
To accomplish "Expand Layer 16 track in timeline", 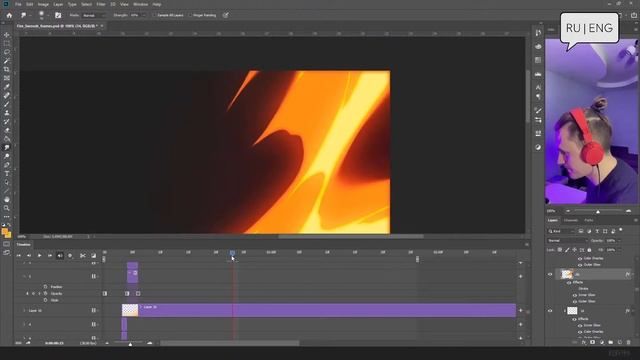I will (24, 311).
